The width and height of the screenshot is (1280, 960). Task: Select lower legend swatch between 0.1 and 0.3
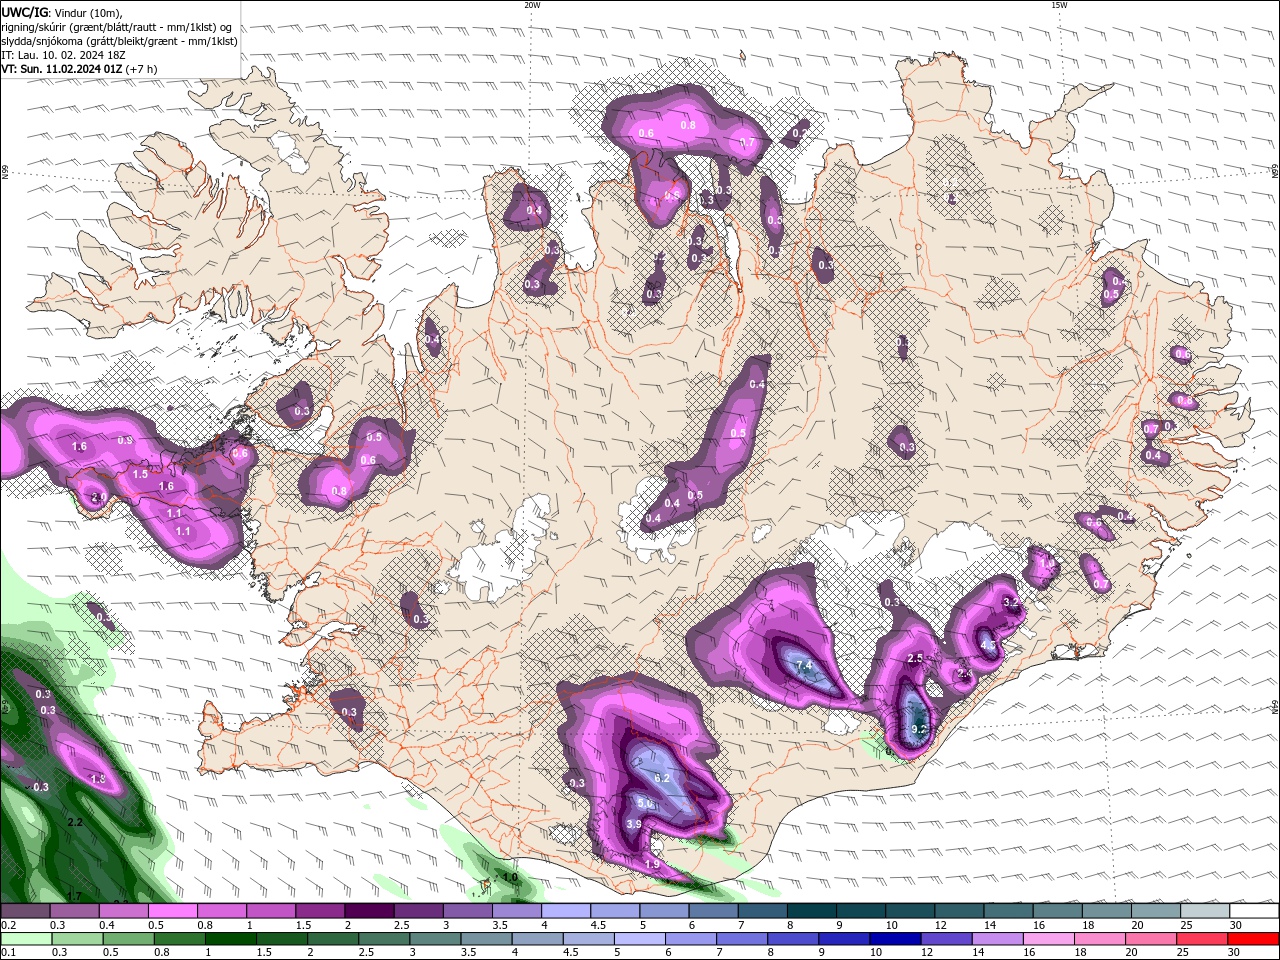click(x=25, y=939)
